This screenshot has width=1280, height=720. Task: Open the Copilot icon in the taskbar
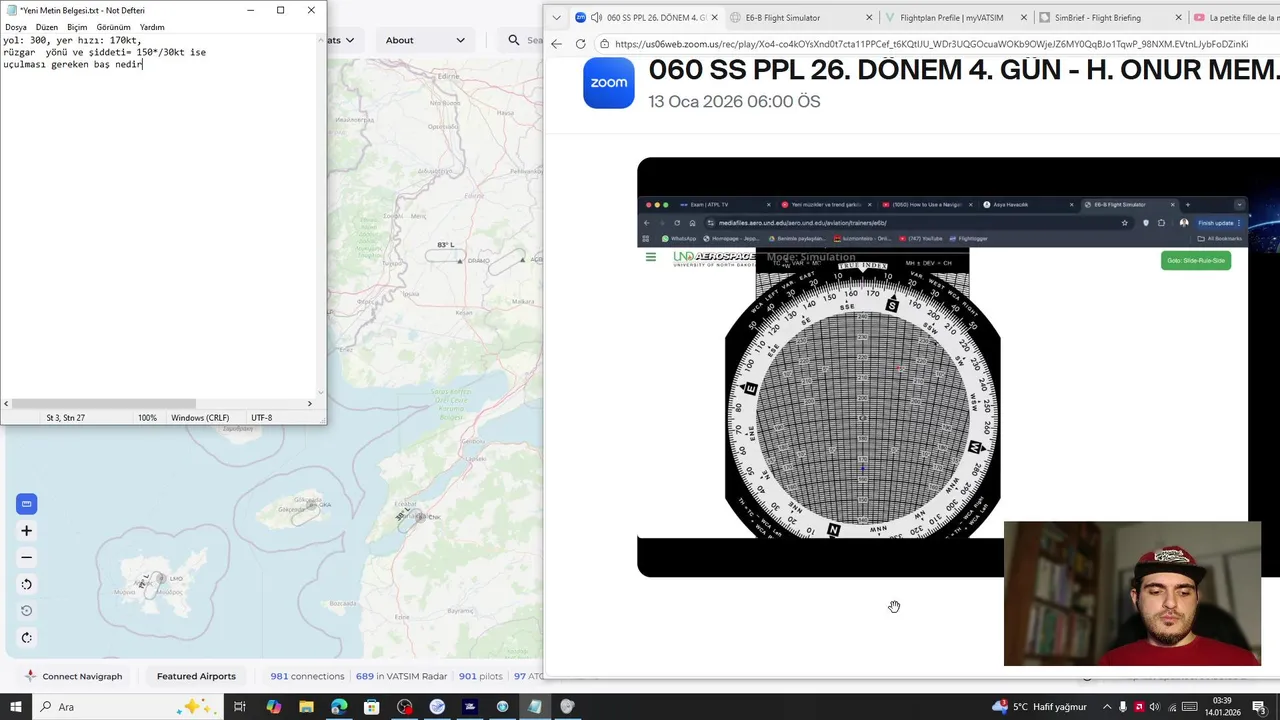click(273, 707)
